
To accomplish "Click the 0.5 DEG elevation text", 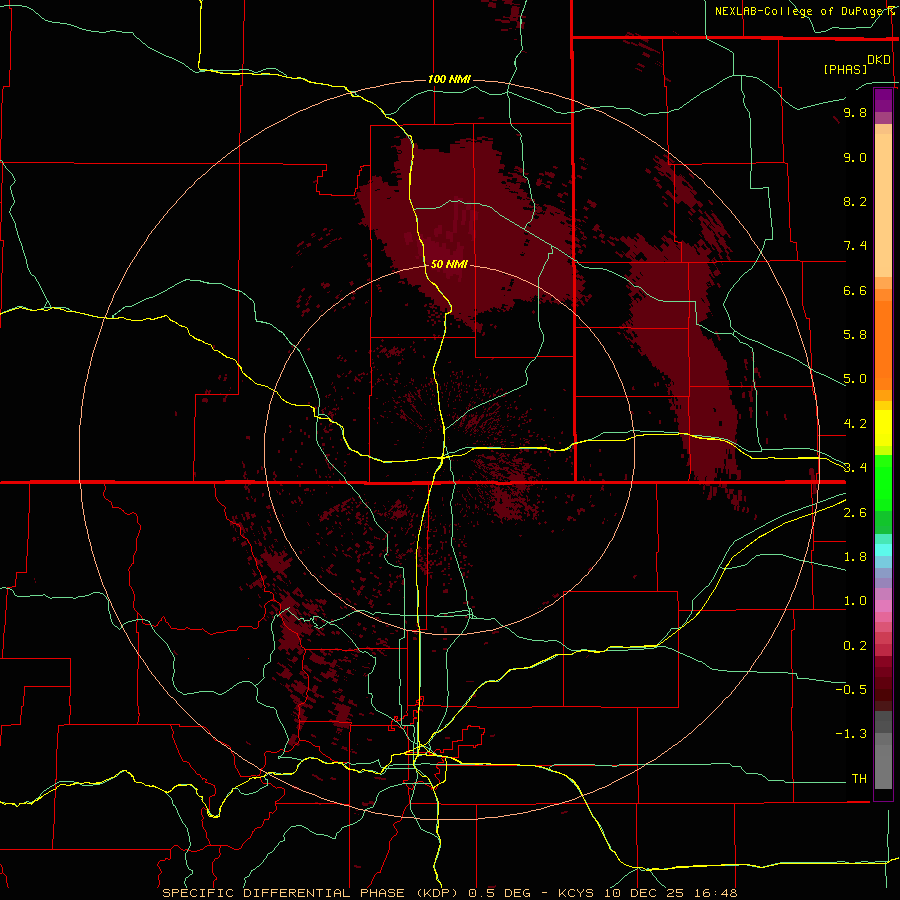I will [501, 893].
